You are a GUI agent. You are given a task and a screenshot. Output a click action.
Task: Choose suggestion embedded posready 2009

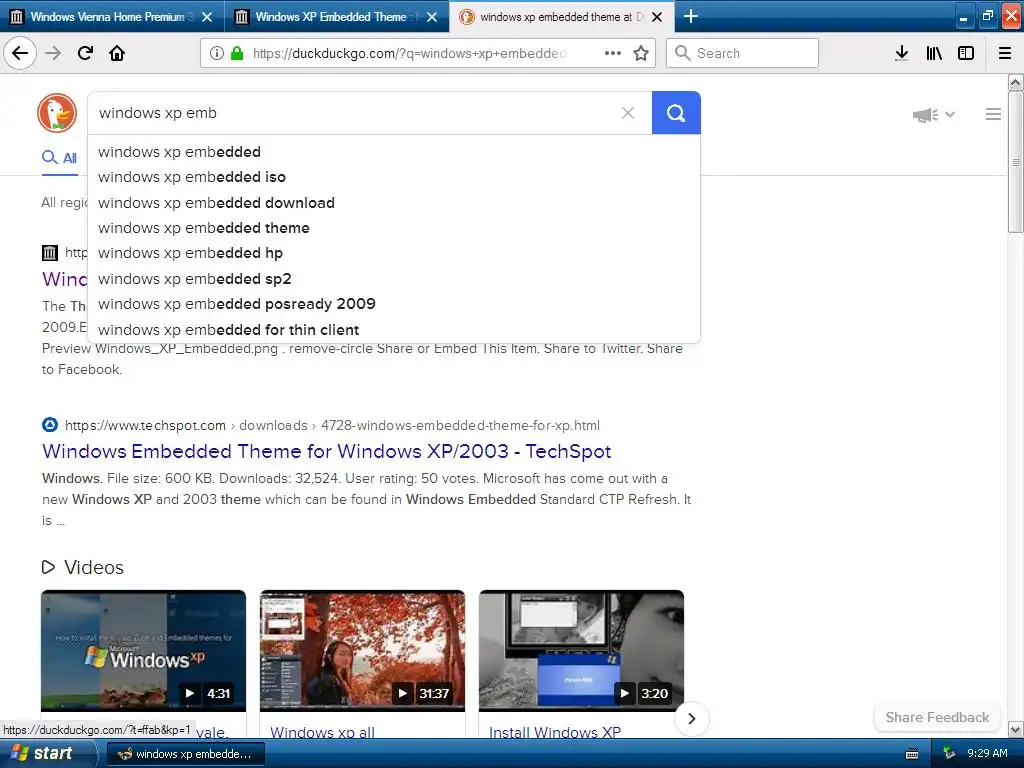point(394,304)
